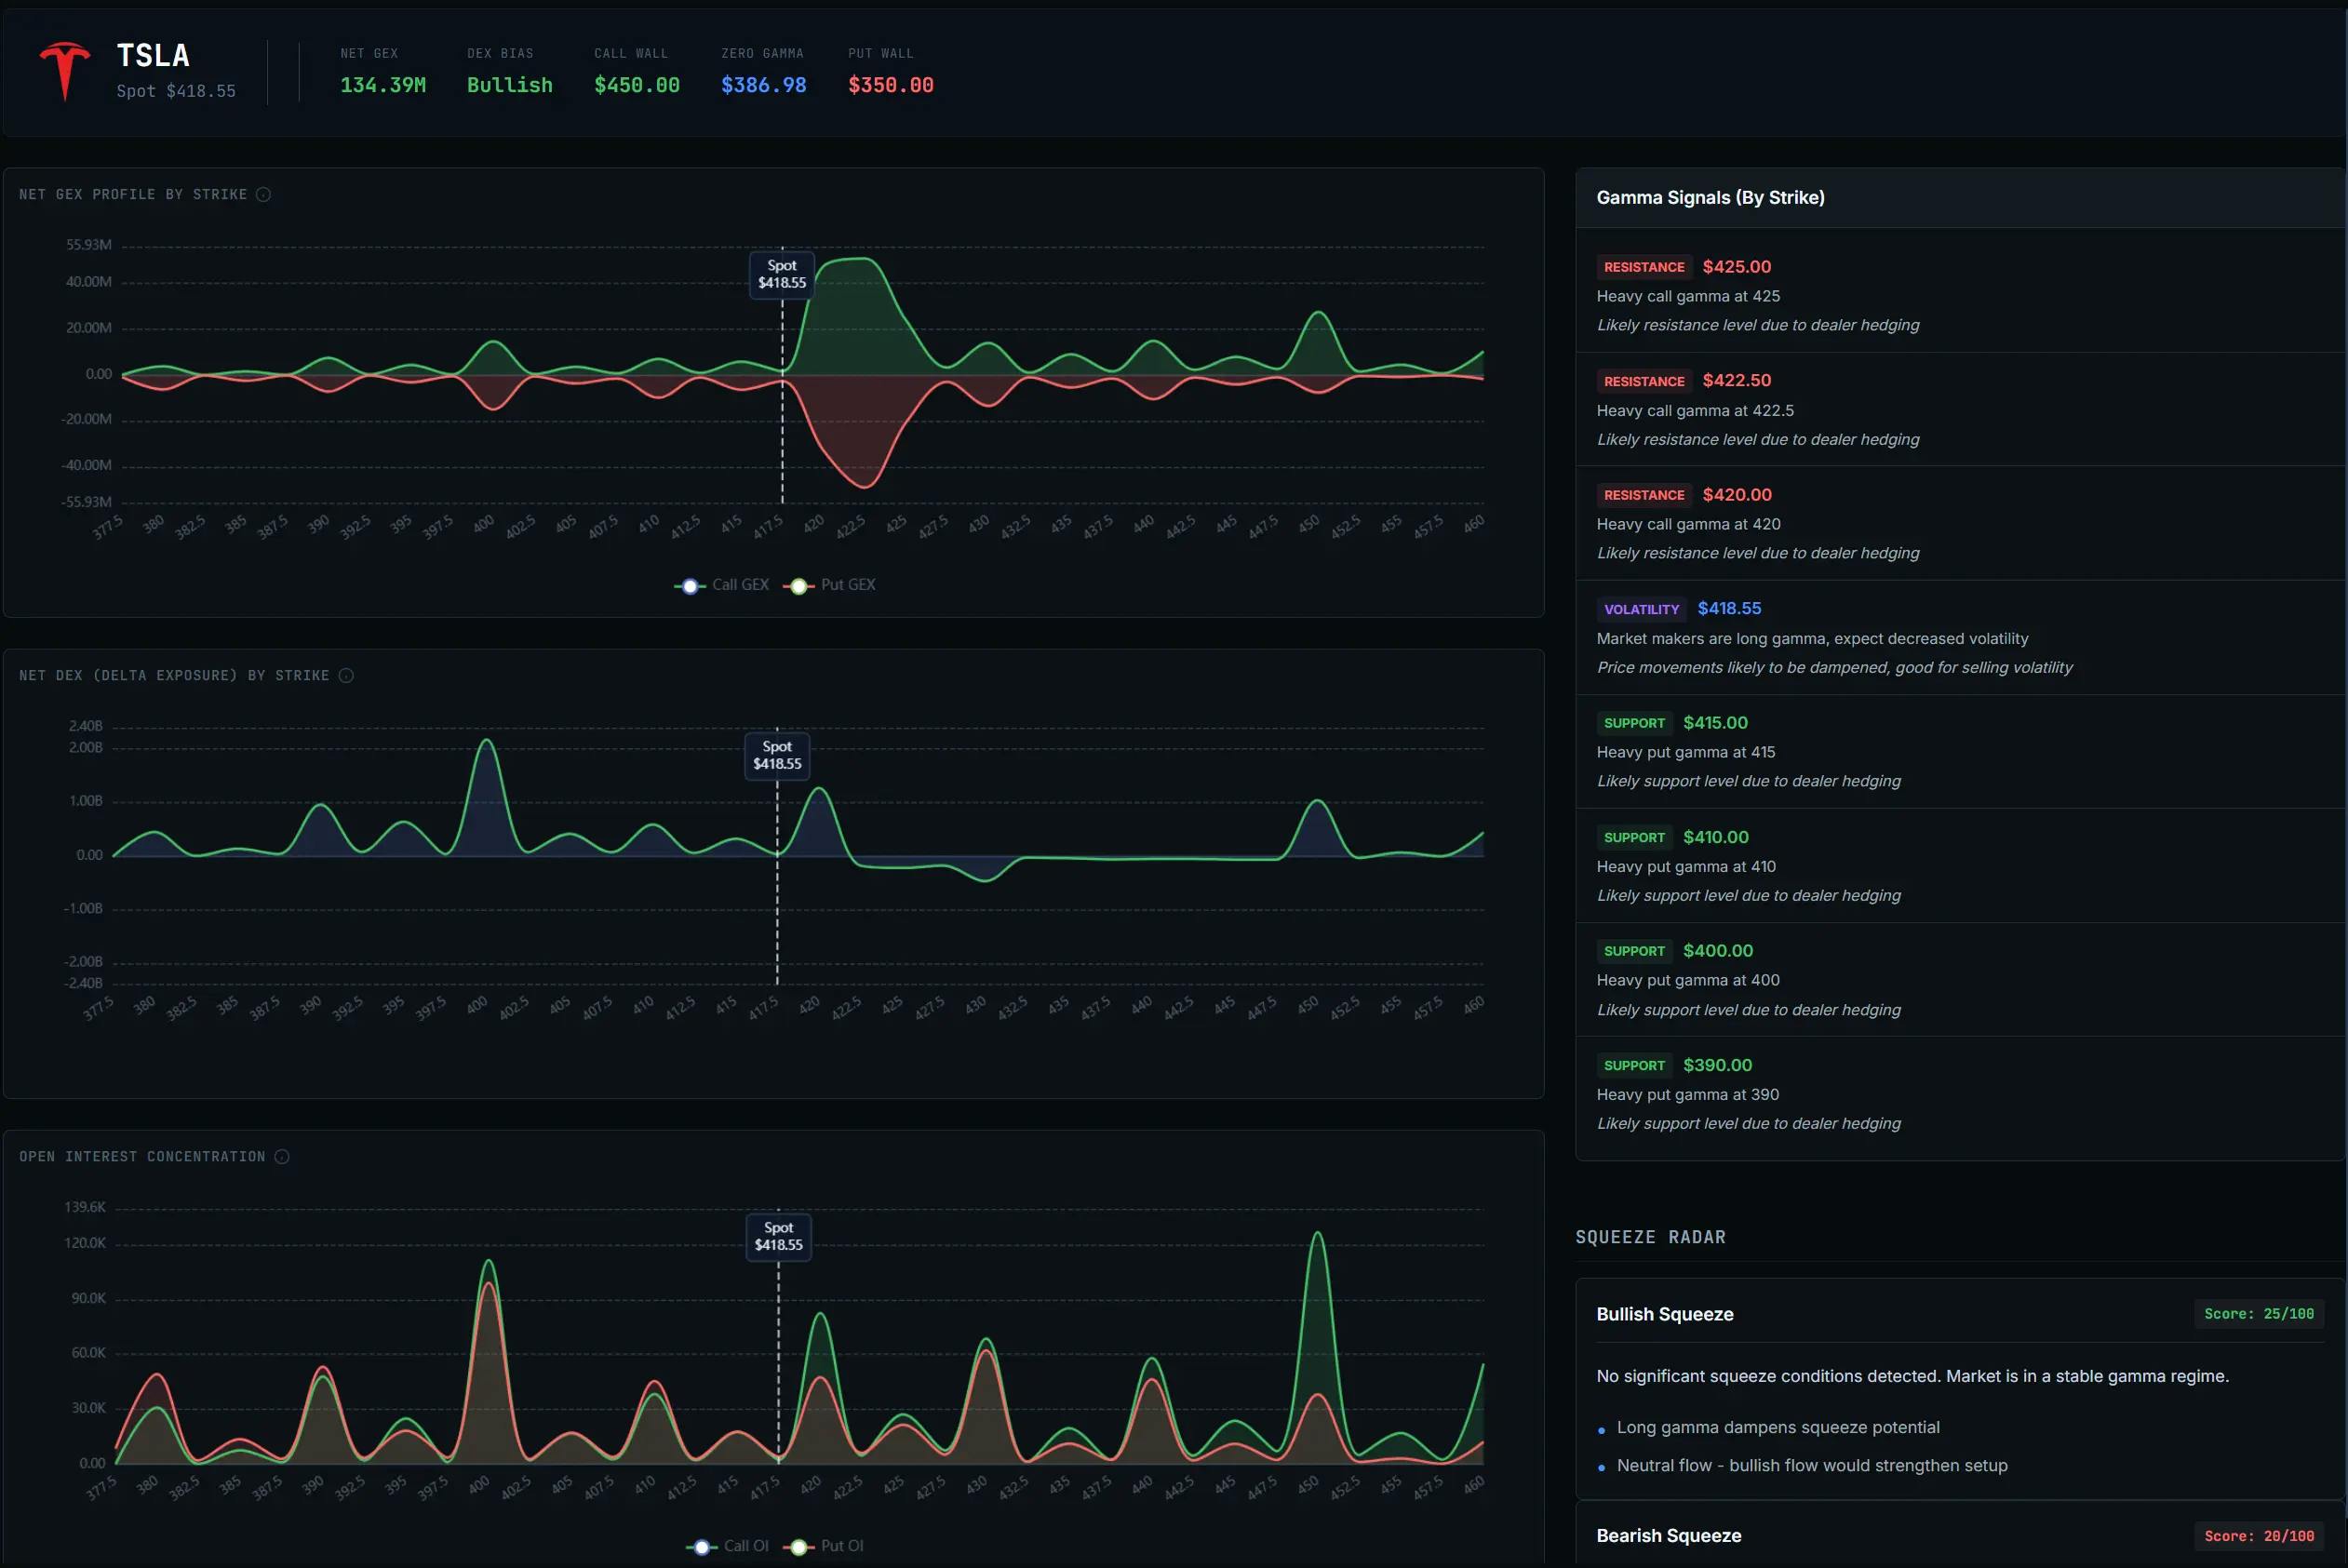Click the red Tesla logo icon
This screenshot has height=1568, width=2348.
65,71
